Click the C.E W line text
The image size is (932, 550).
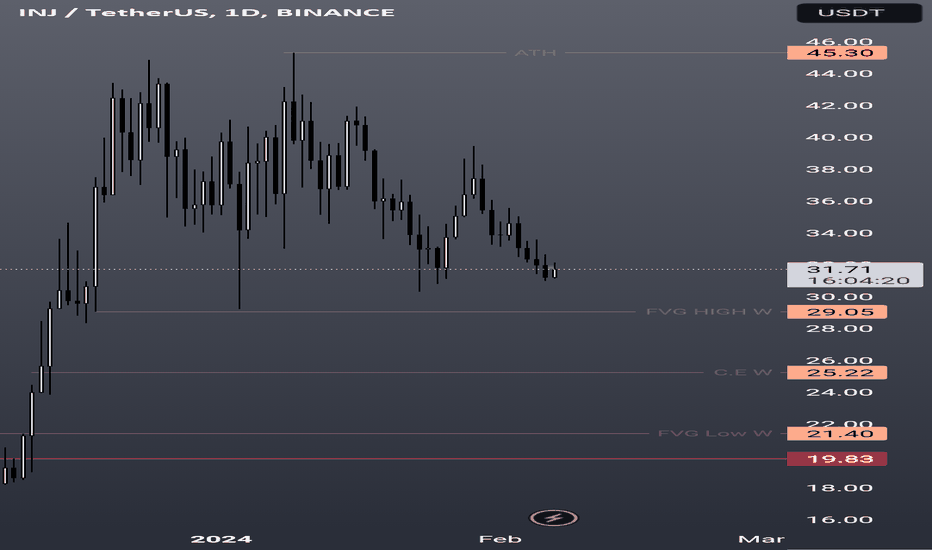coord(743,373)
